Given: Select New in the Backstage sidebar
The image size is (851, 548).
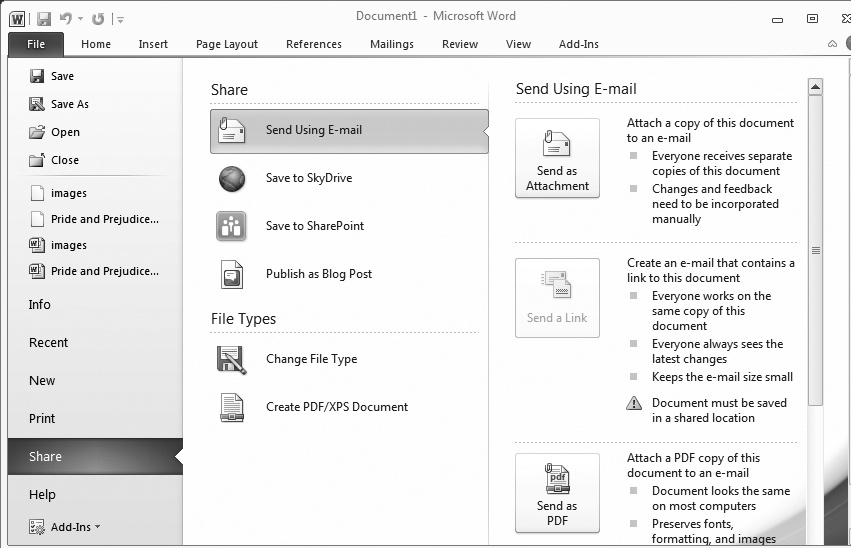Looking at the screenshot, I should (95, 380).
